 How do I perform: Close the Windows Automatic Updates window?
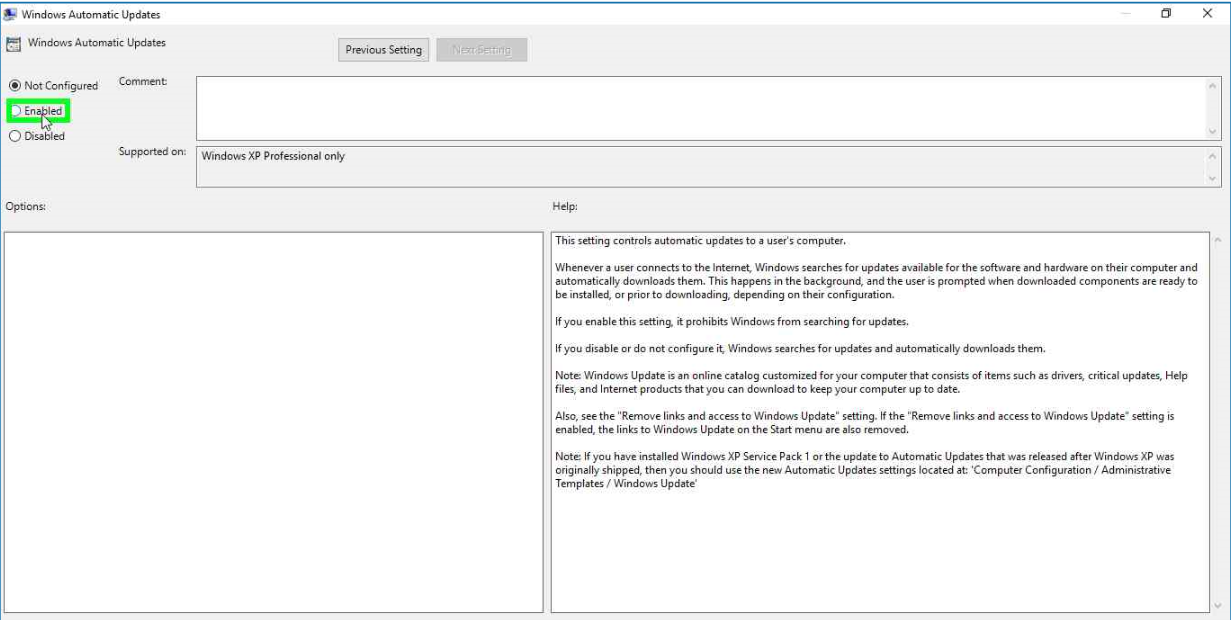click(1207, 14)
